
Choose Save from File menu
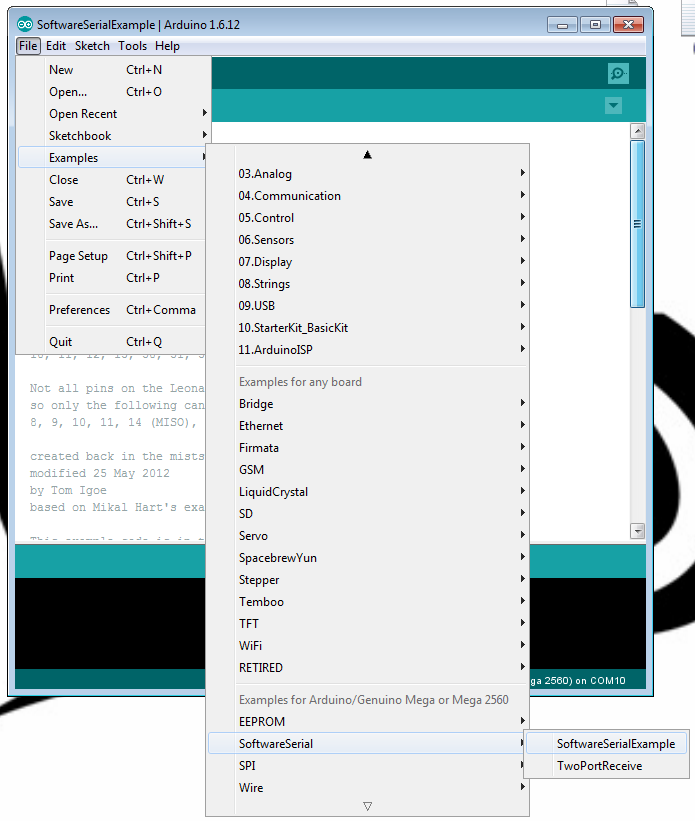(113, 202)
